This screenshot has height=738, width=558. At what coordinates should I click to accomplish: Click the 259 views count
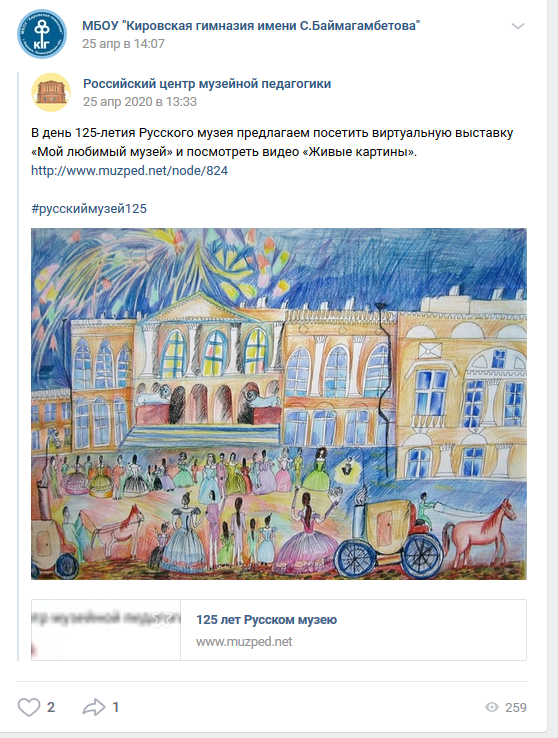pos(516,707)
